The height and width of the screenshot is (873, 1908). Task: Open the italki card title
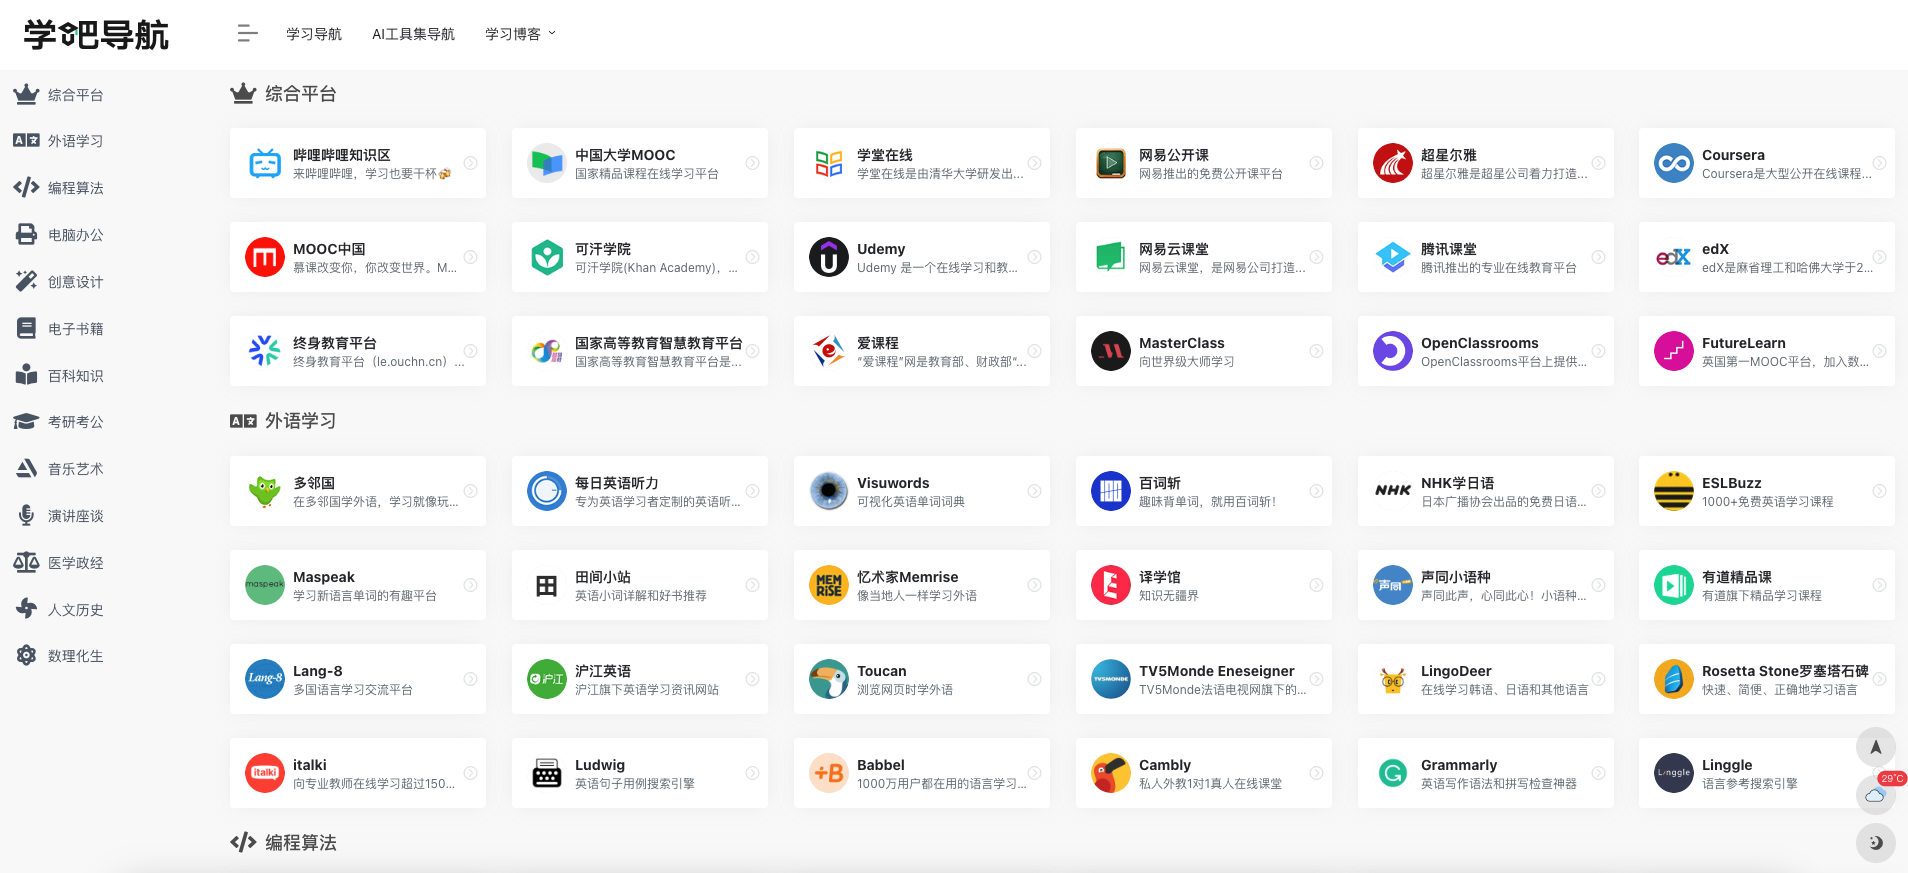coord(310,765)
